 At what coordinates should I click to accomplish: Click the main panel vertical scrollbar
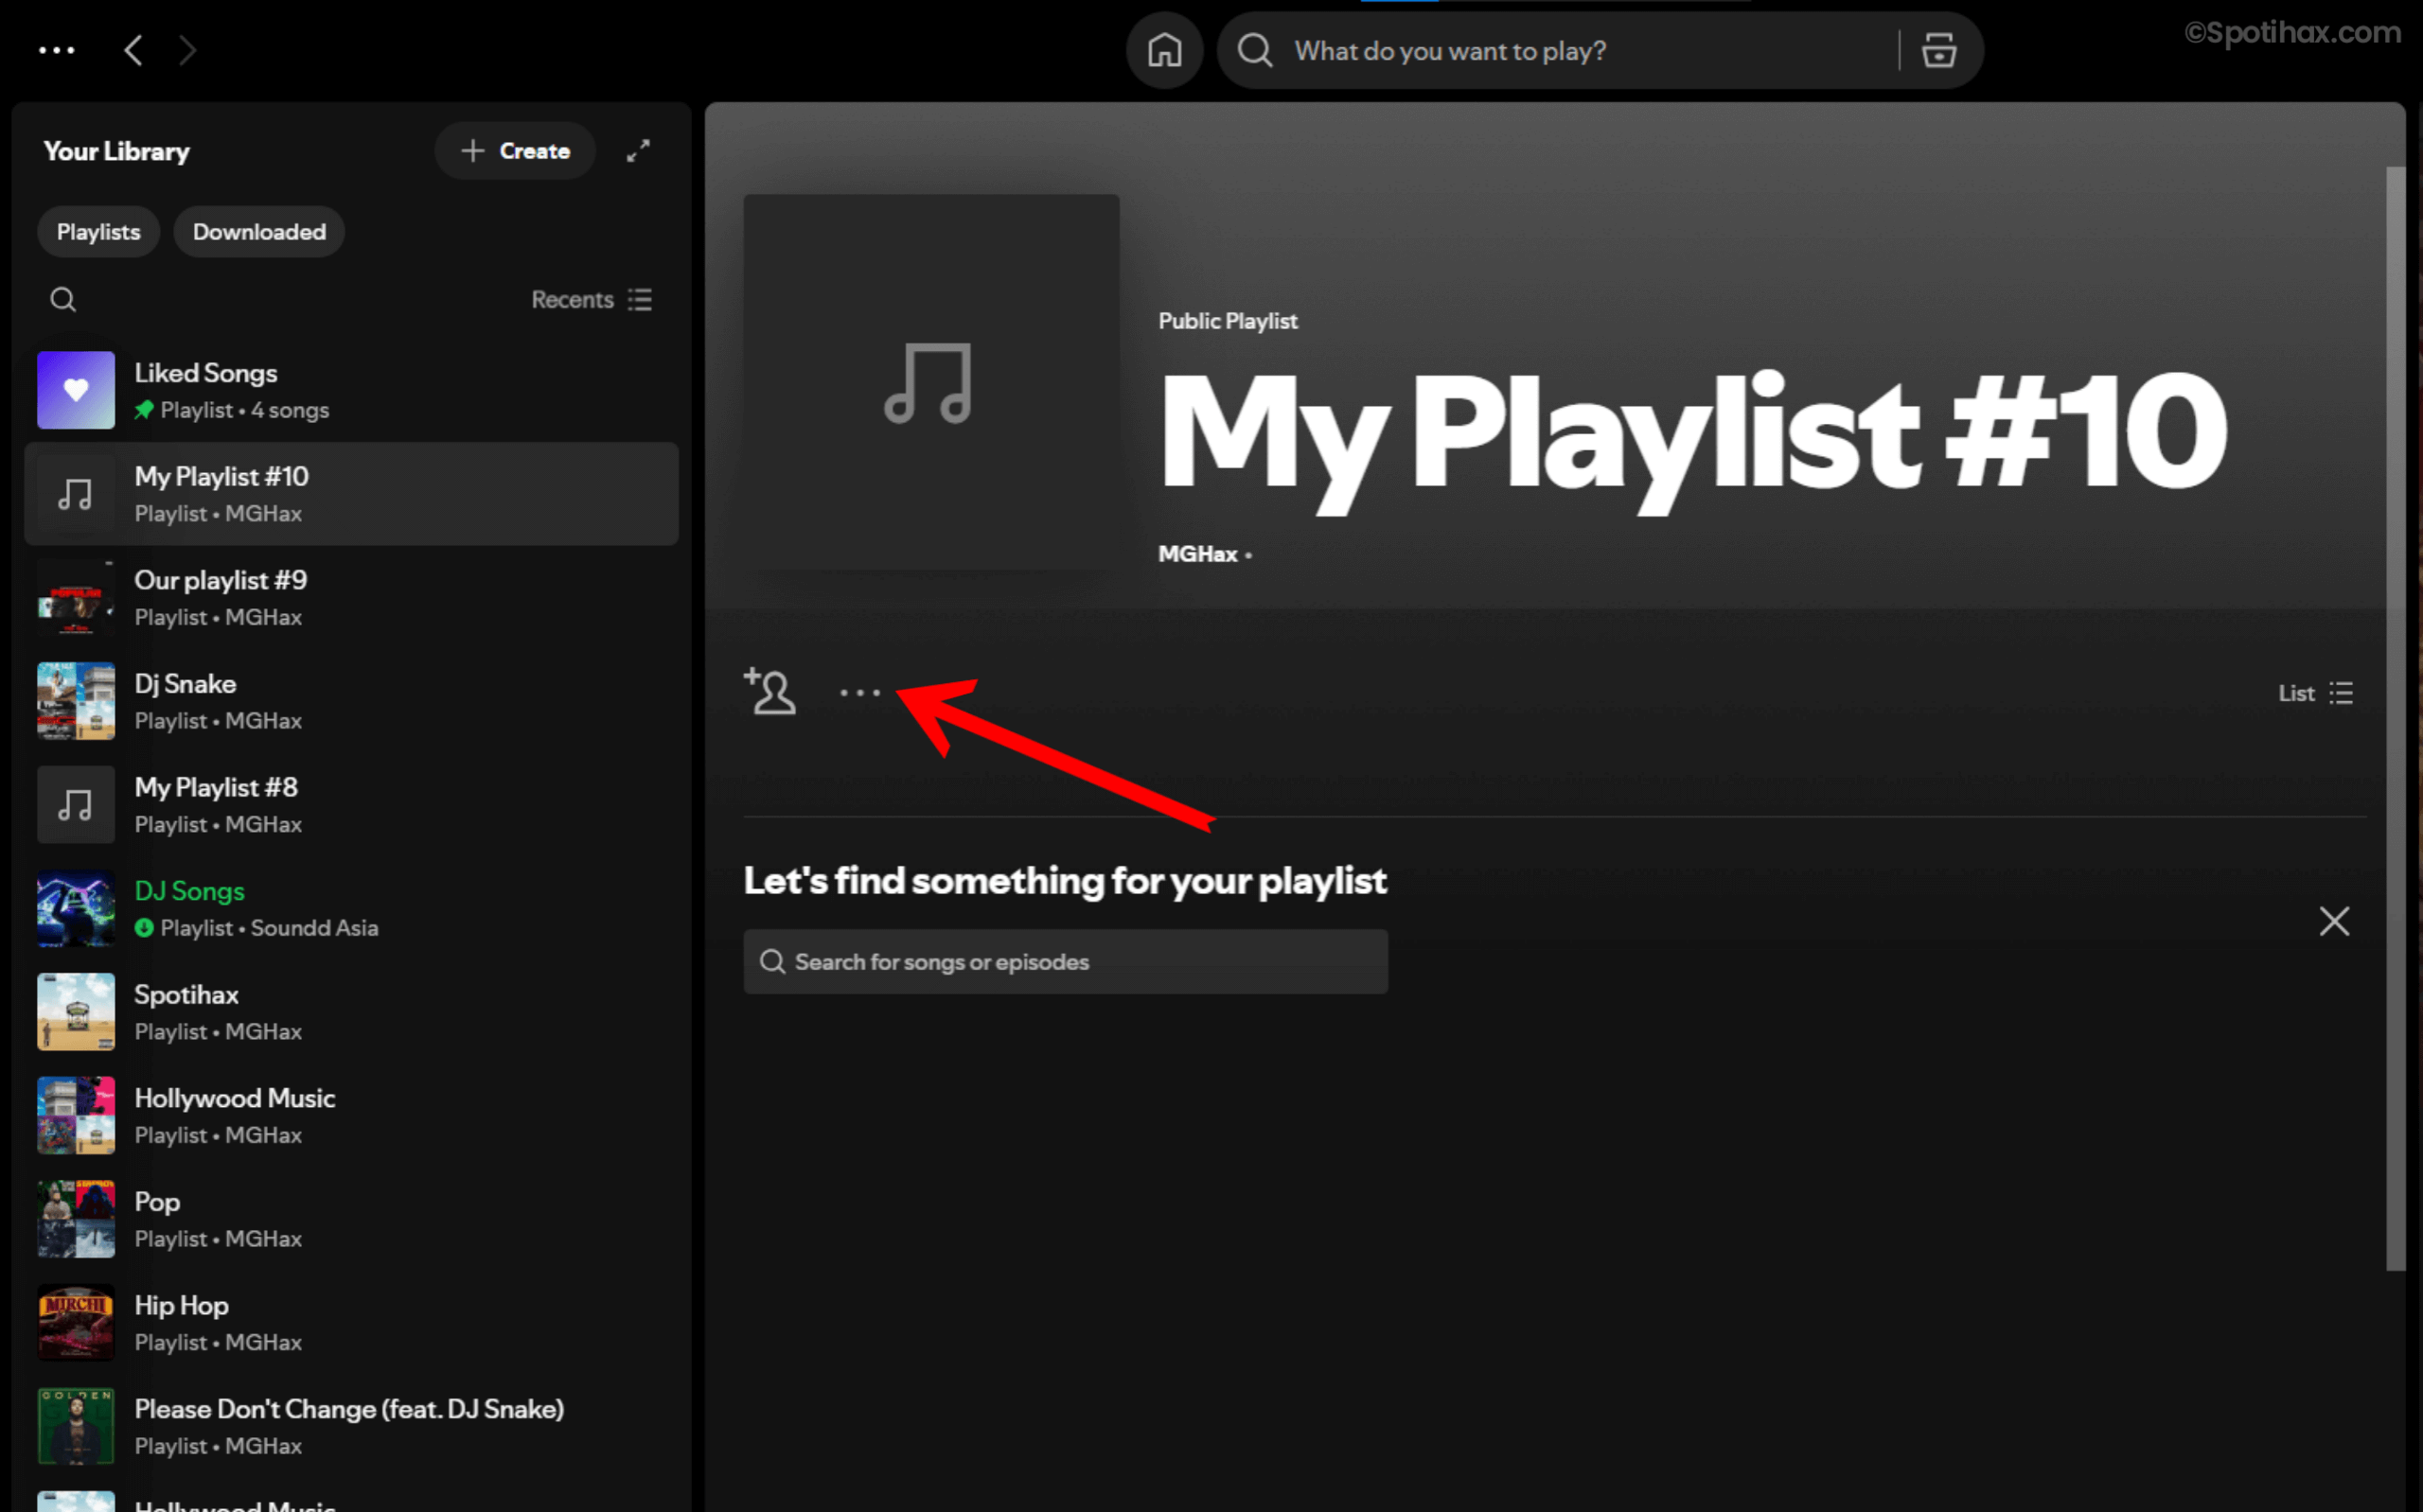coord(2395,718)
